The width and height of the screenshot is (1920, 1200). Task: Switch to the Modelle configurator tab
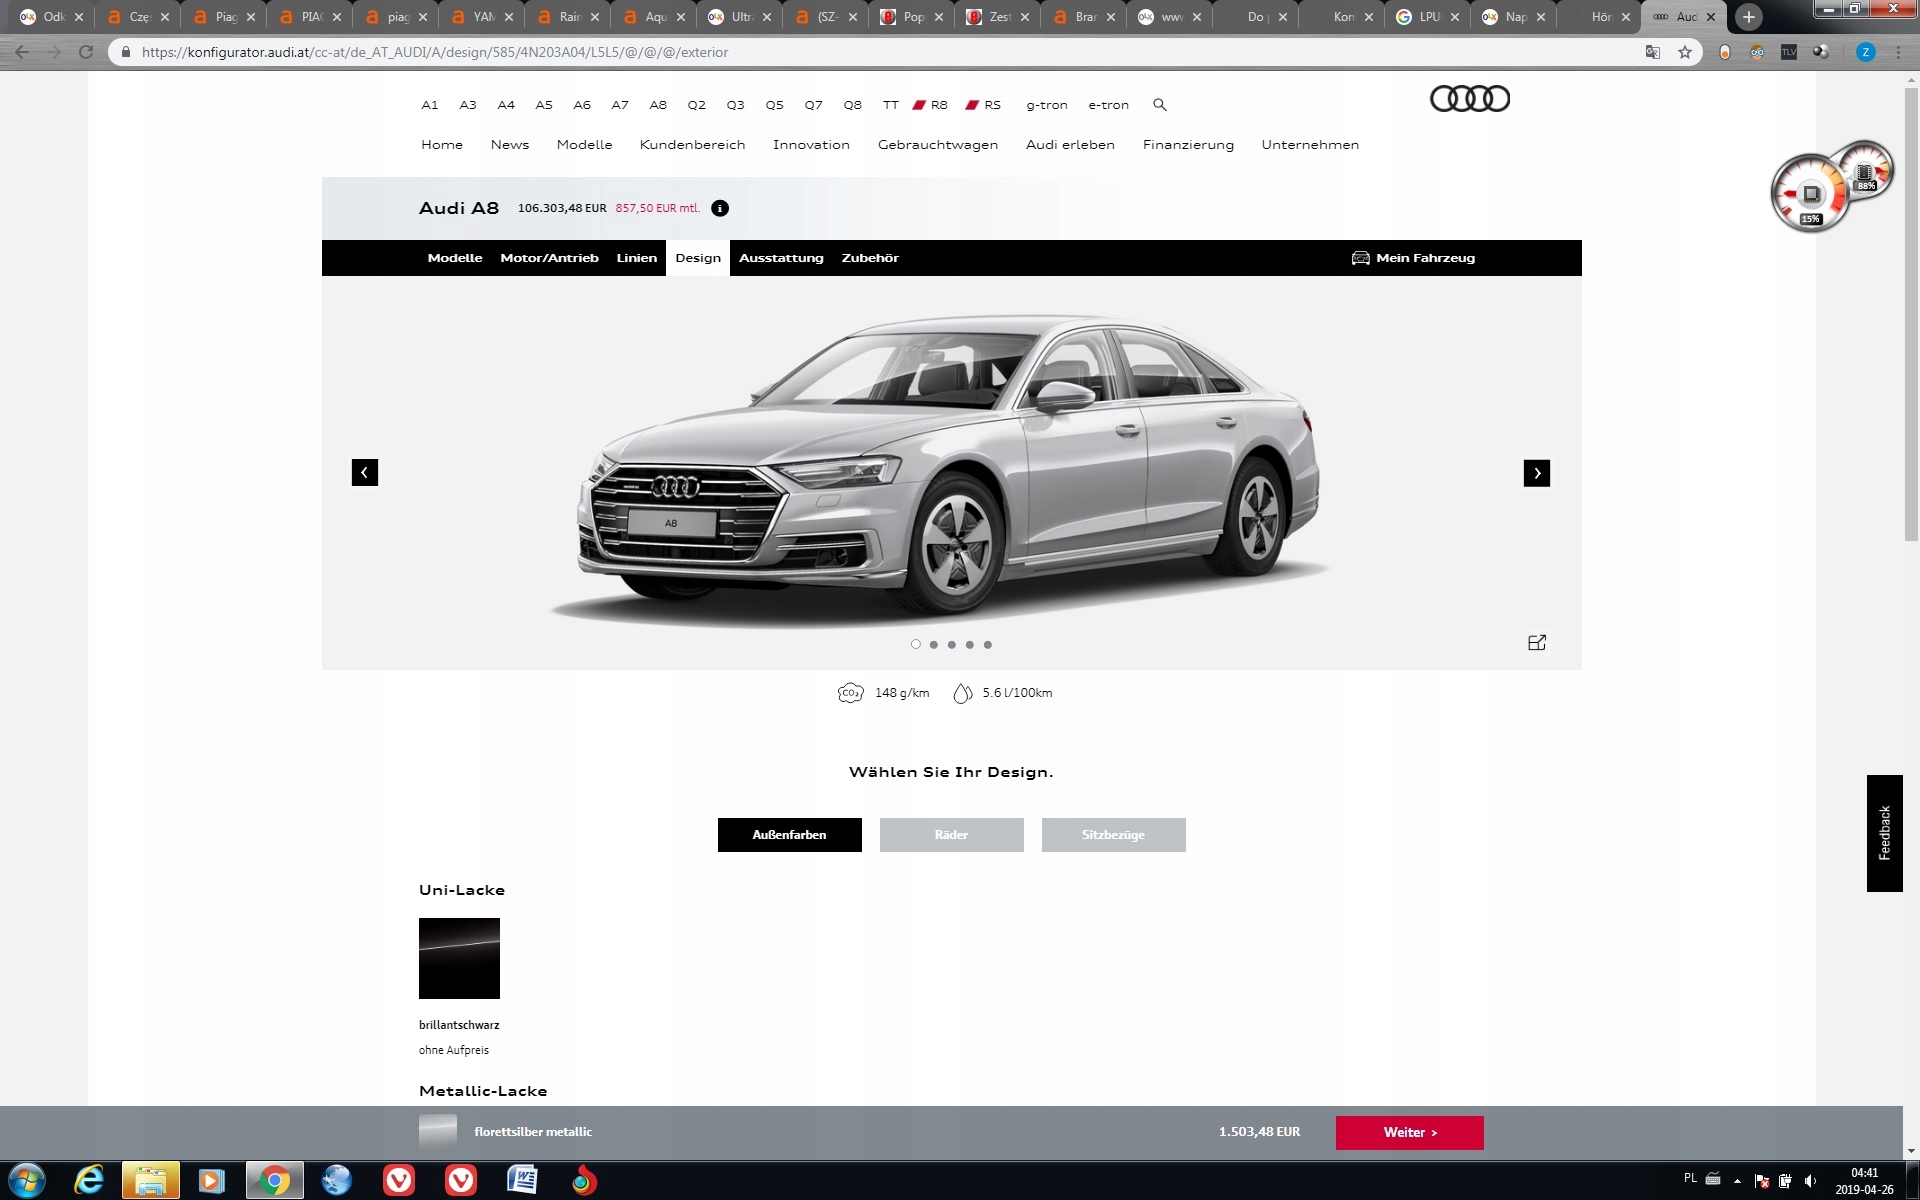[x=455, y=258]
